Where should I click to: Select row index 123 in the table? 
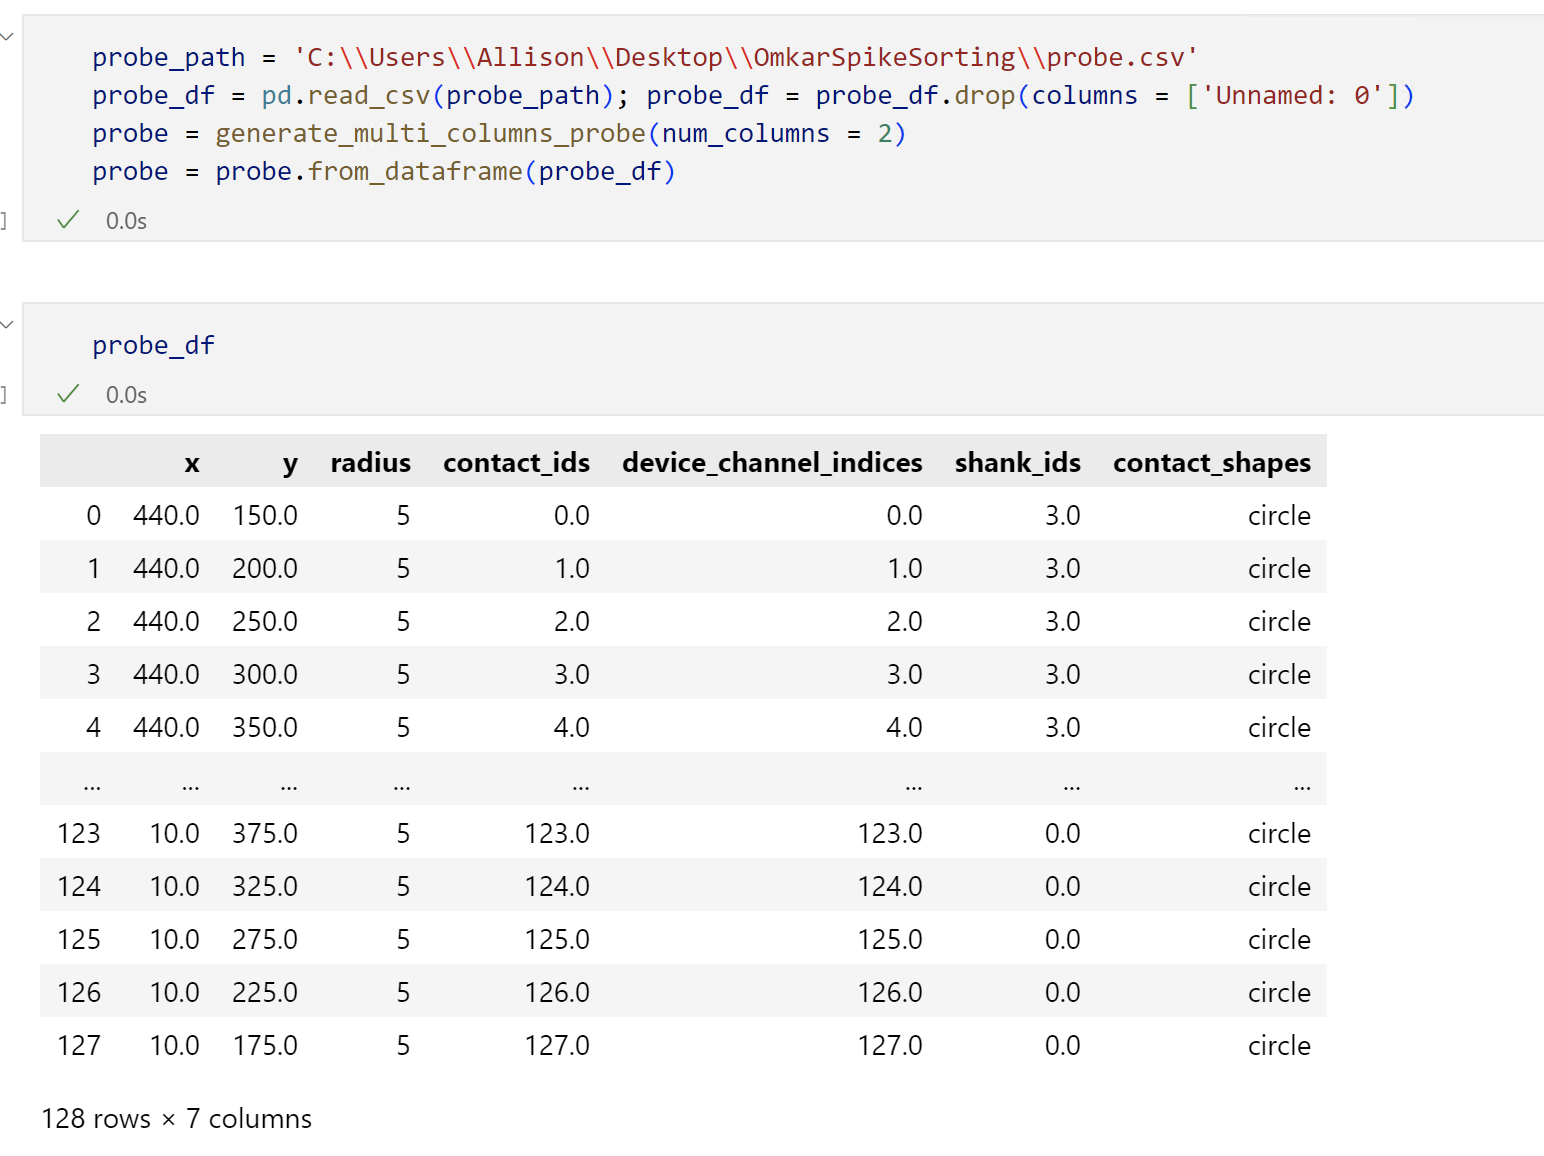[x=79, y=832]
